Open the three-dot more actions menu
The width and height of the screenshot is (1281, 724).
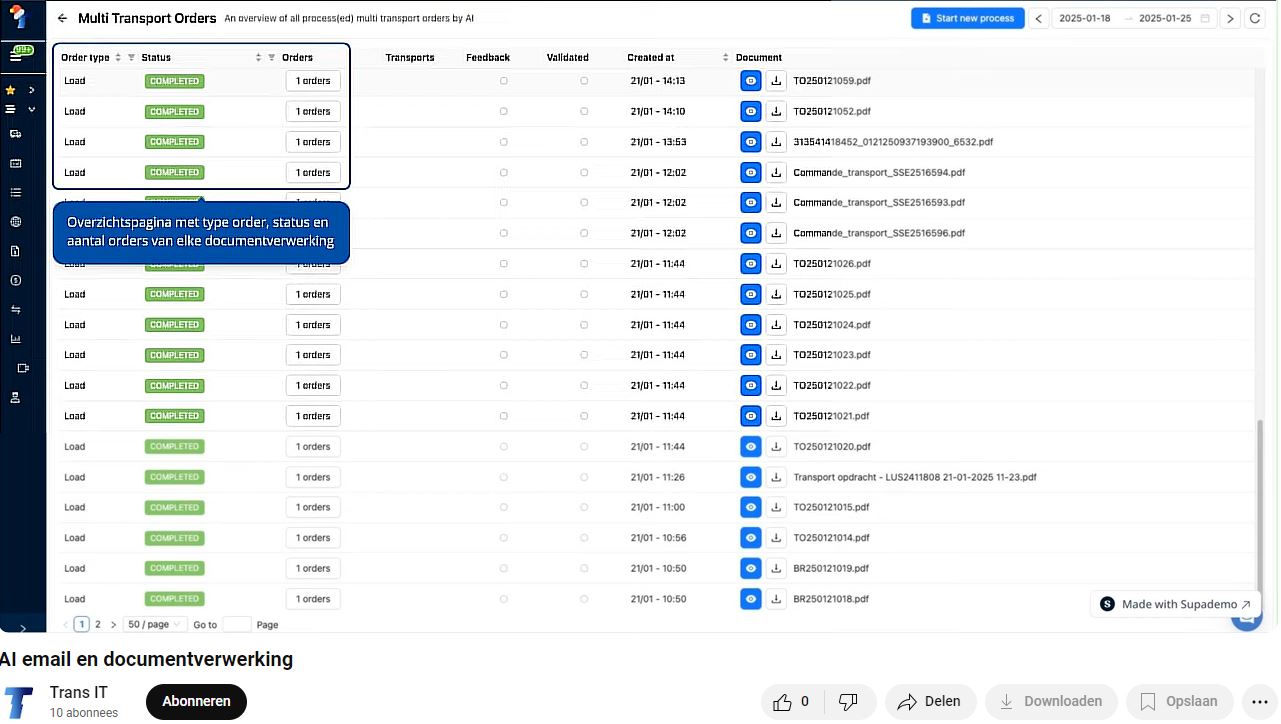point(1259,702)
